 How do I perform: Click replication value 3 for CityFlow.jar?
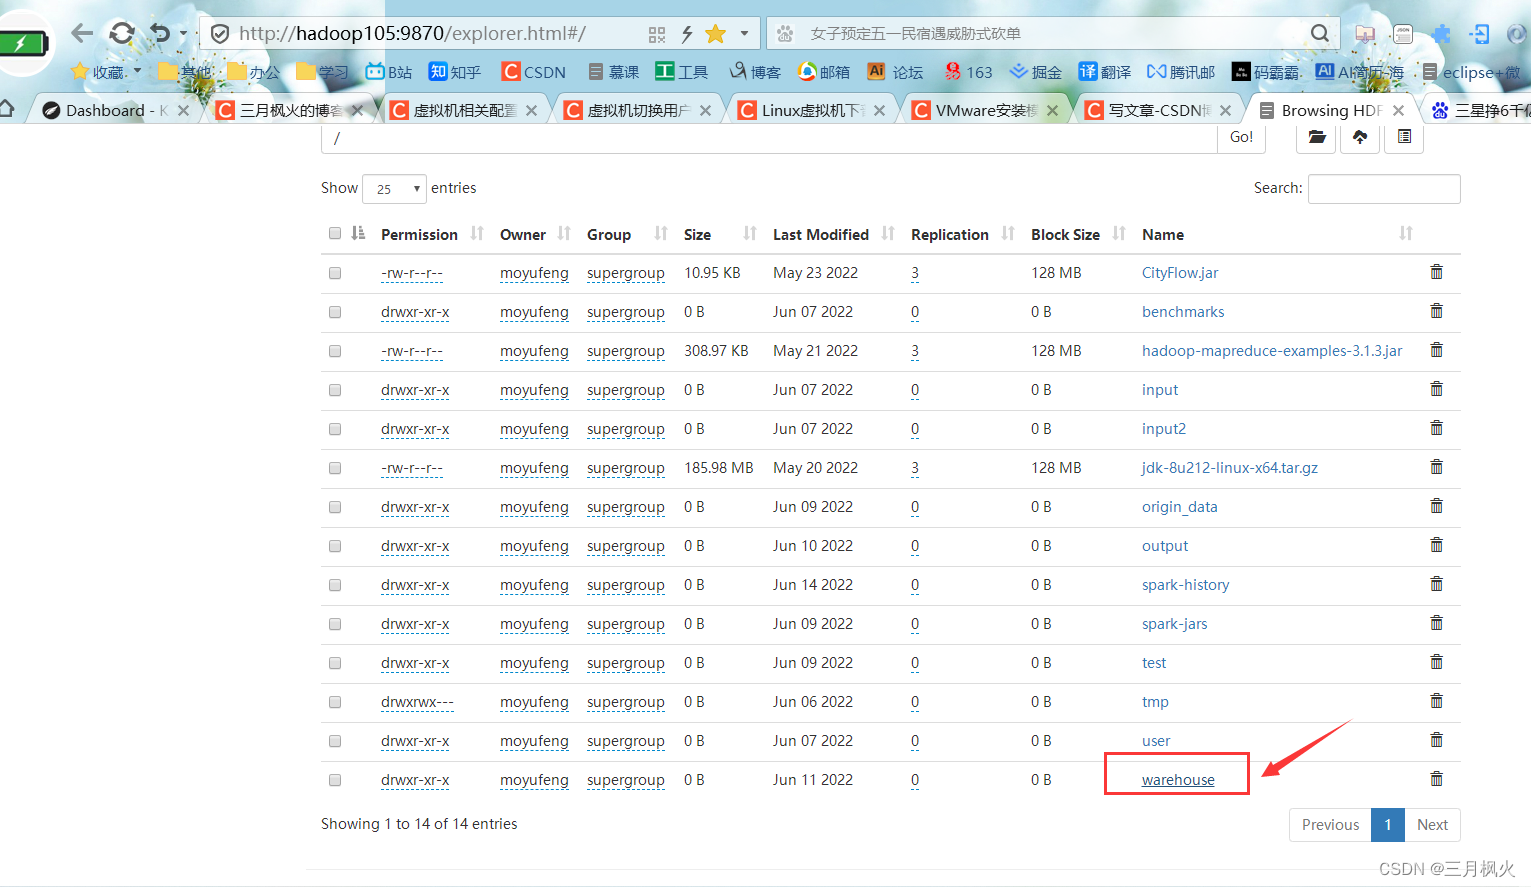pyautogui.click(x=915, y=273)
